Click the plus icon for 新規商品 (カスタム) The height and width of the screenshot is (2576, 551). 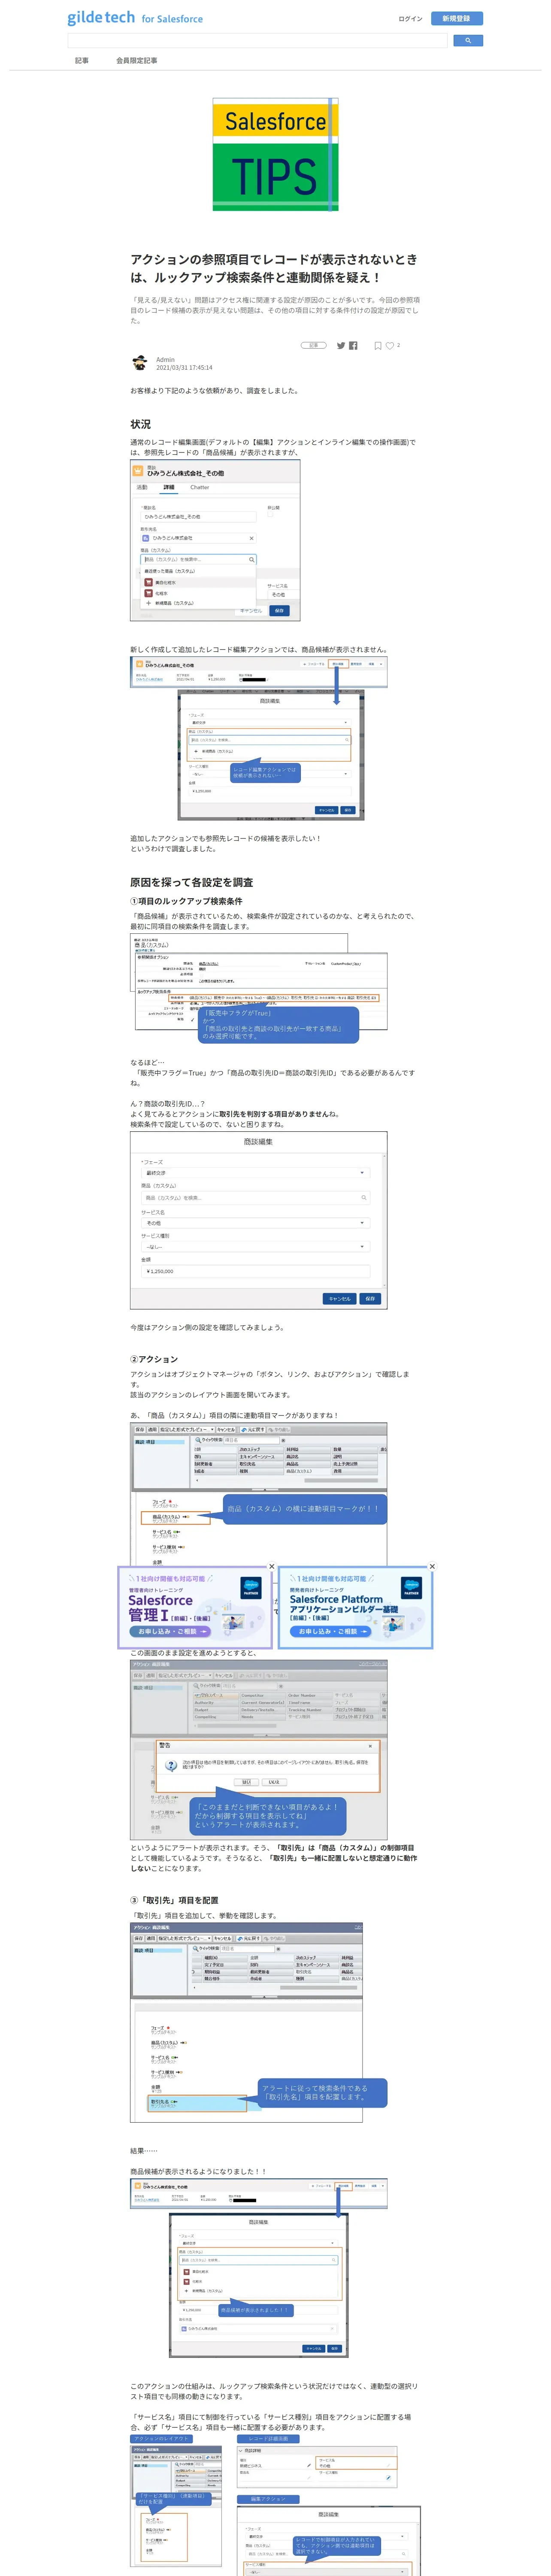148,603
